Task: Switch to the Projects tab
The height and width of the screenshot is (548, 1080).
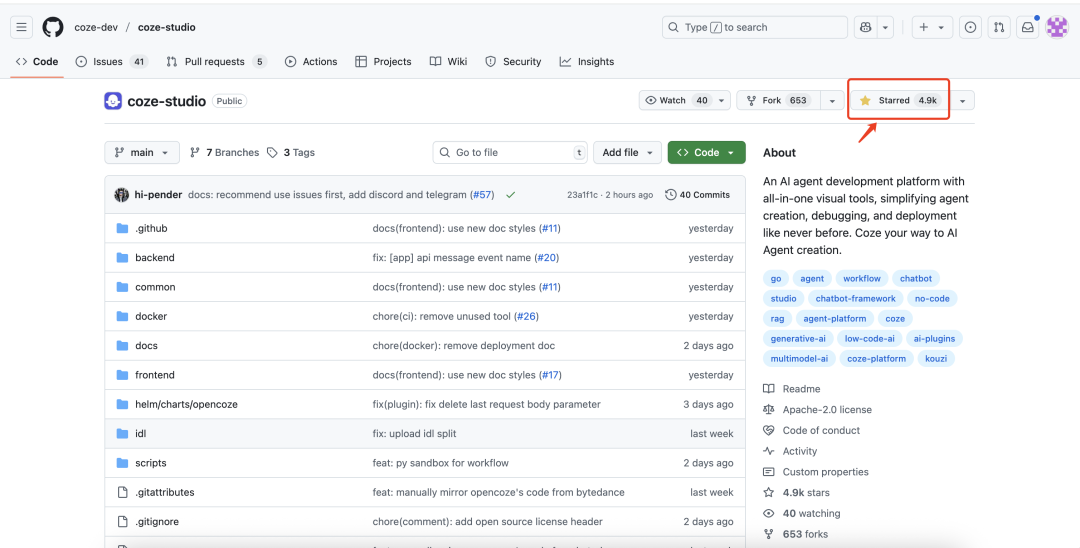Action: pyautogui.click(x=383, y=61)
